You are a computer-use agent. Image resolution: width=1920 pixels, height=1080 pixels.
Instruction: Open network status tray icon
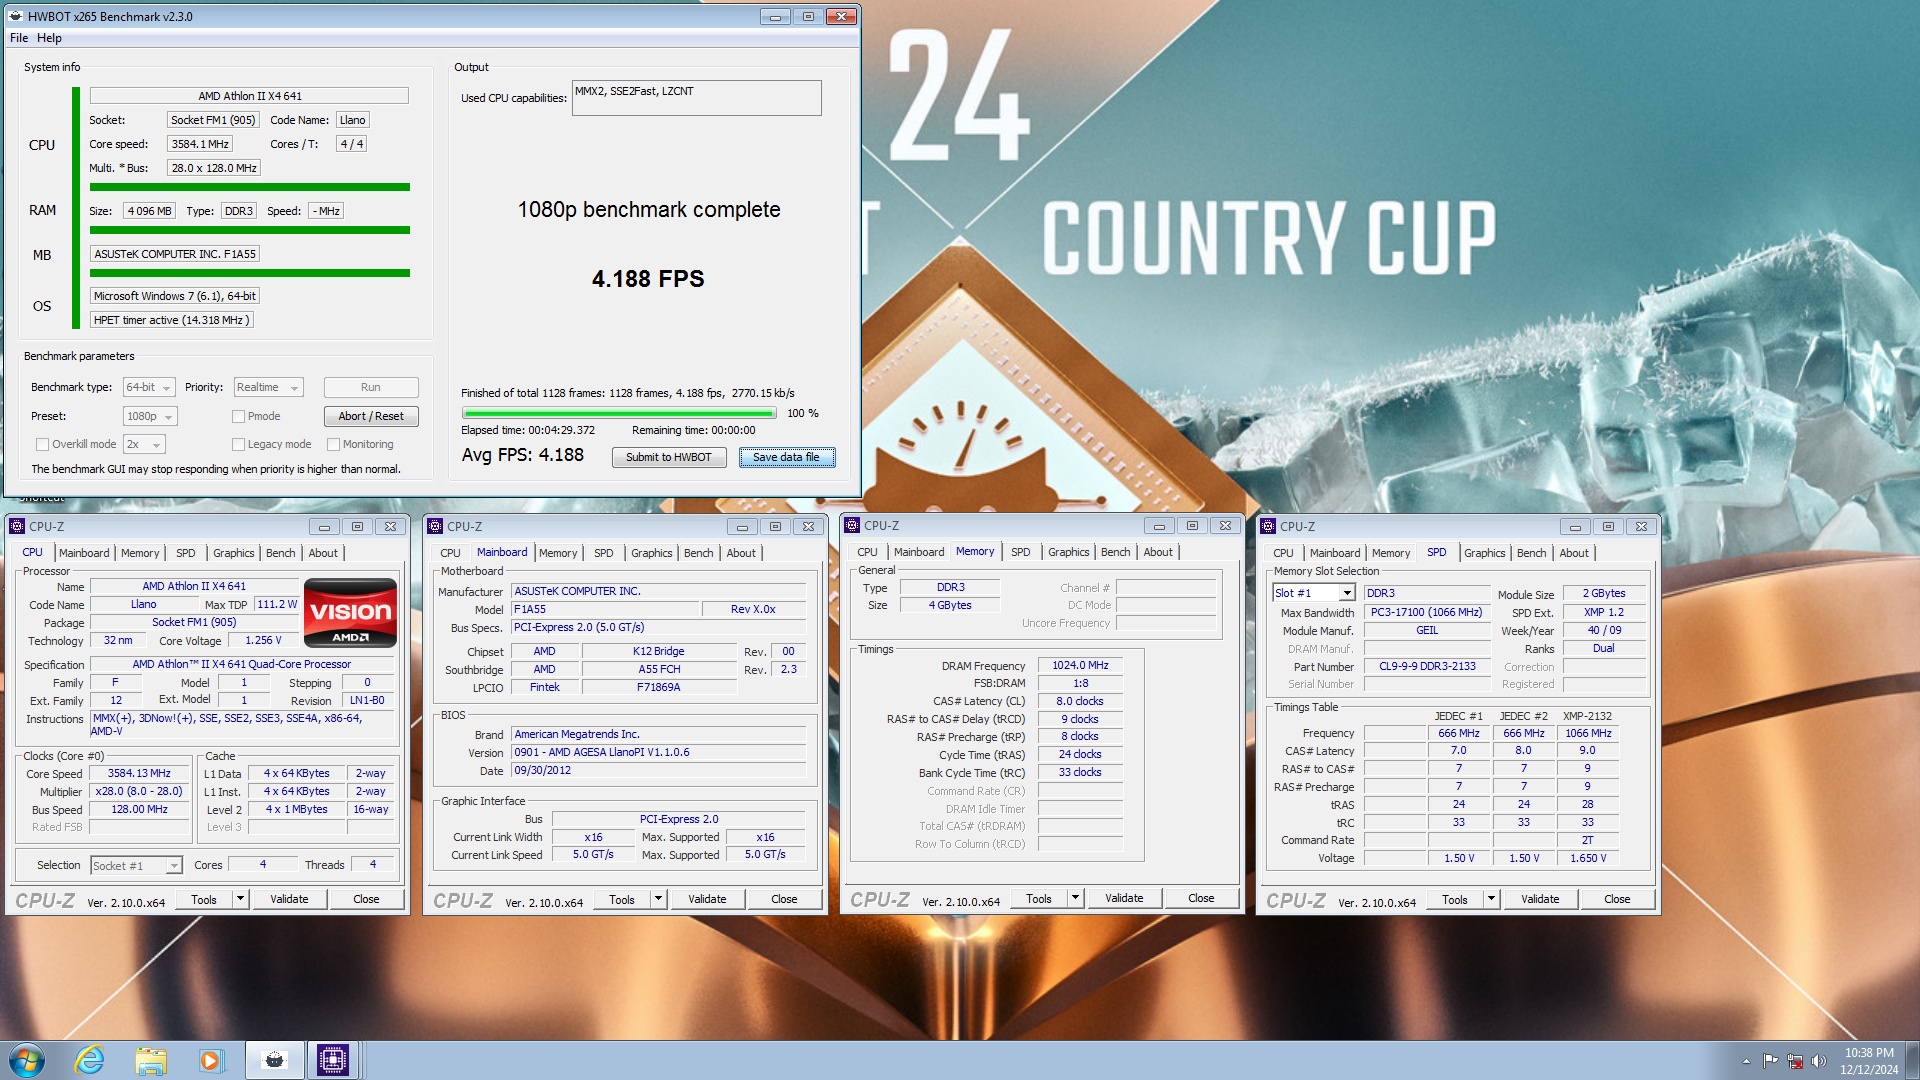pyautogui.click(x=1795, y=1061)
